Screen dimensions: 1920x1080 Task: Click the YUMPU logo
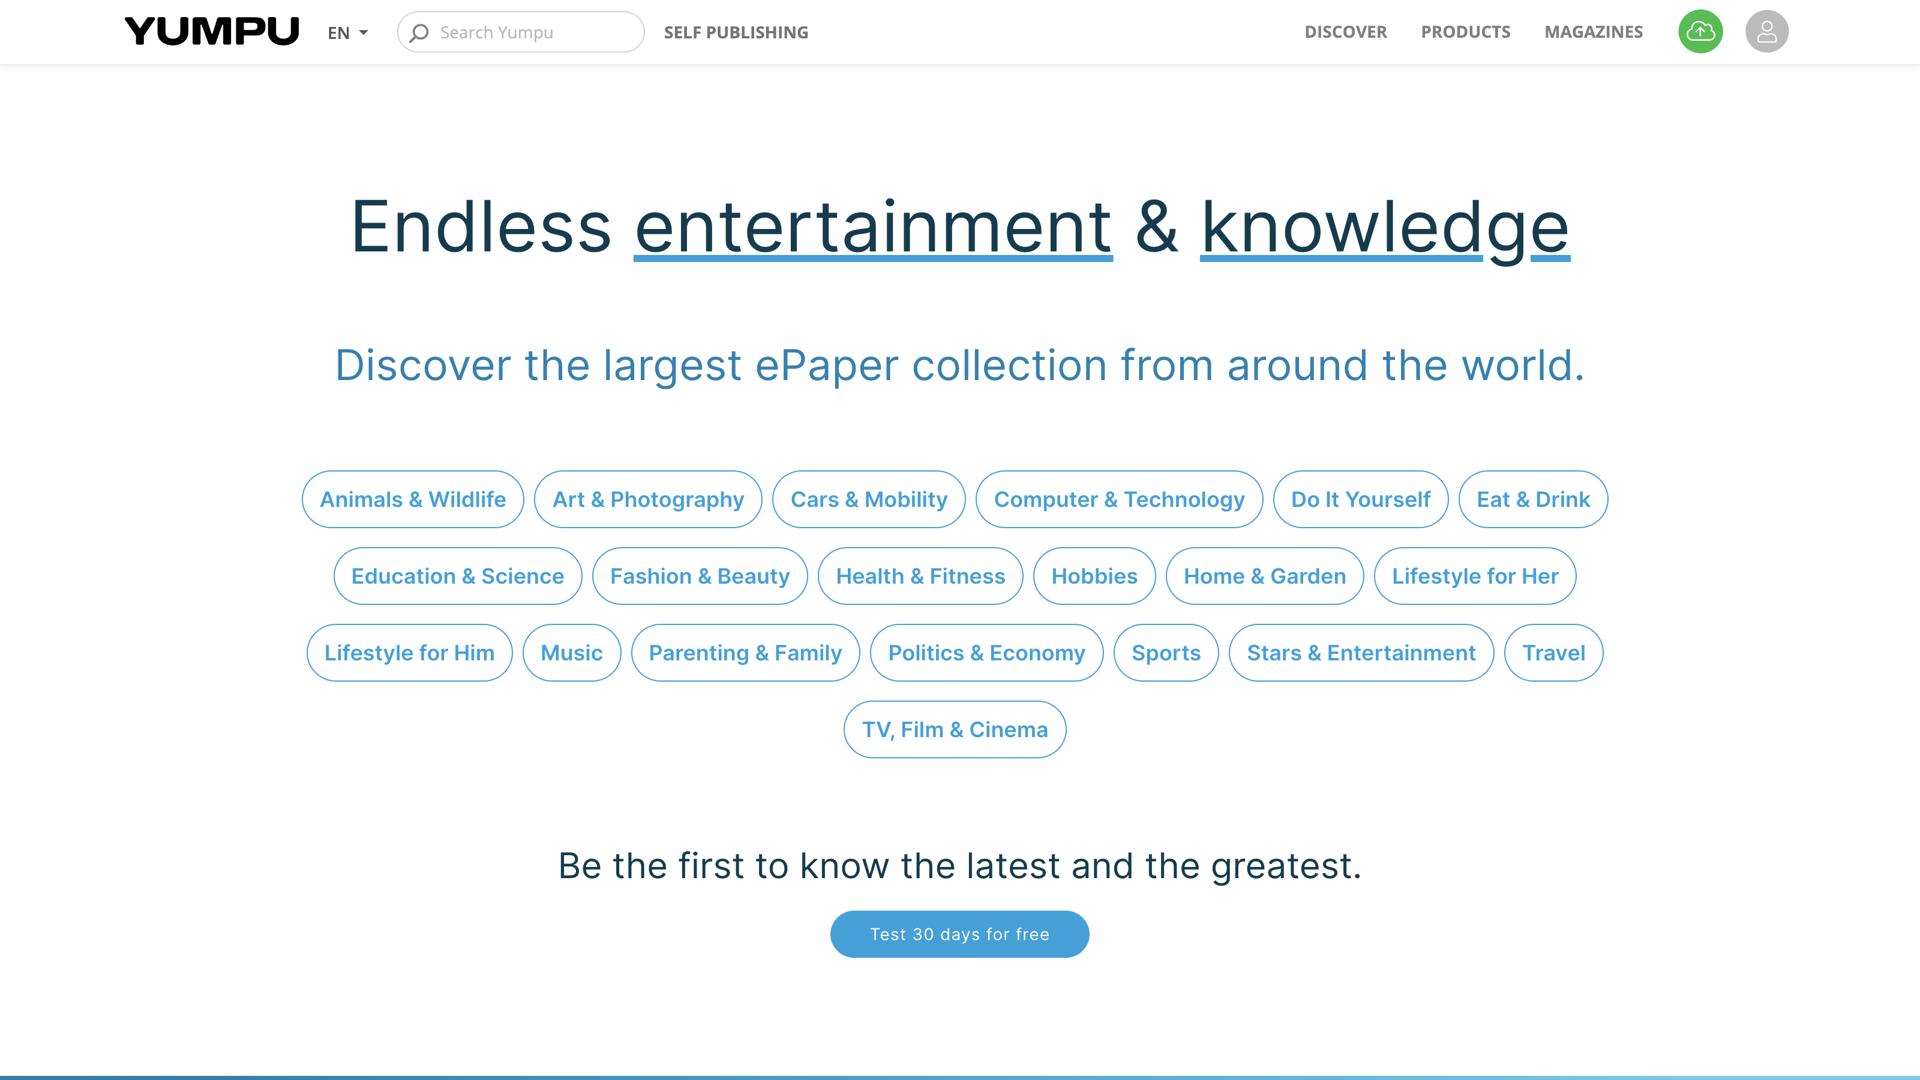[212, 32]
